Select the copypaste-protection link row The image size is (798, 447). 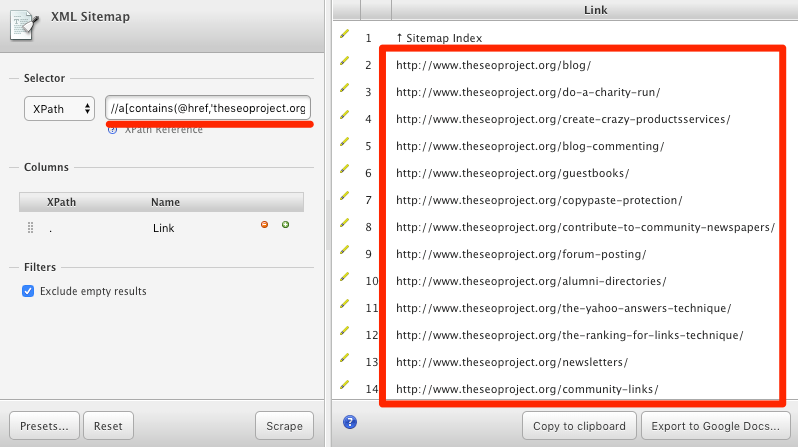point(539,200)
